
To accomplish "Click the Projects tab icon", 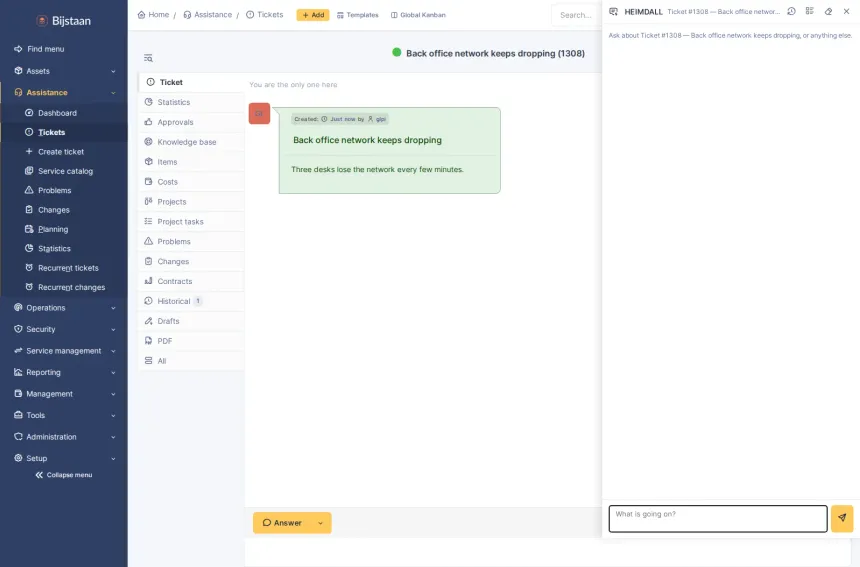I will tap(148, 202).
